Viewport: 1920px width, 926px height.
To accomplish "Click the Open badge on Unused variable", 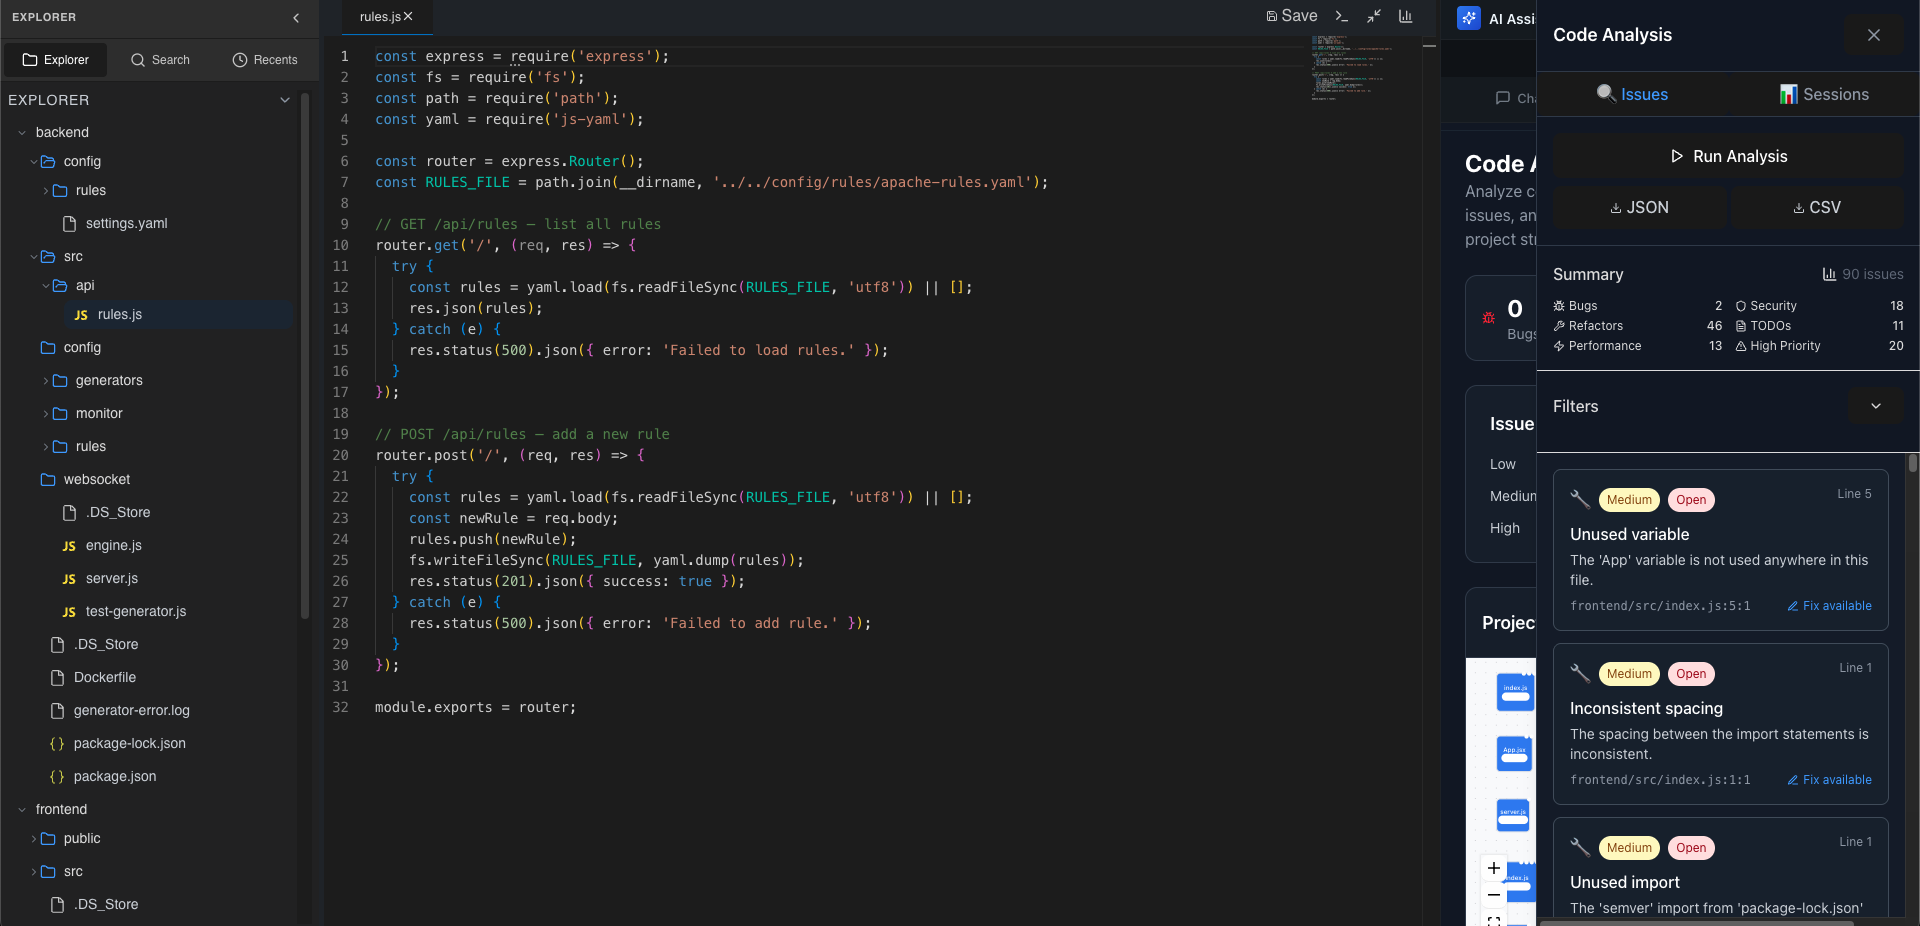I will pyautogui.click(x=1691, y=500).
